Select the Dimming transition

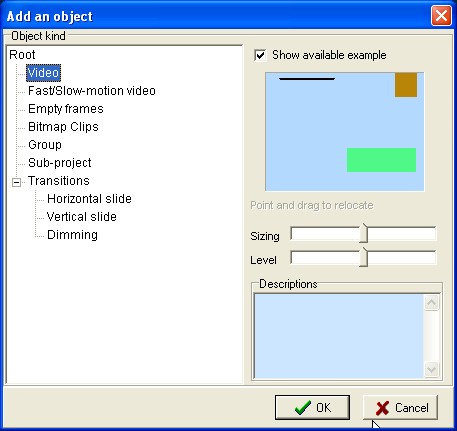pos(72,235)
